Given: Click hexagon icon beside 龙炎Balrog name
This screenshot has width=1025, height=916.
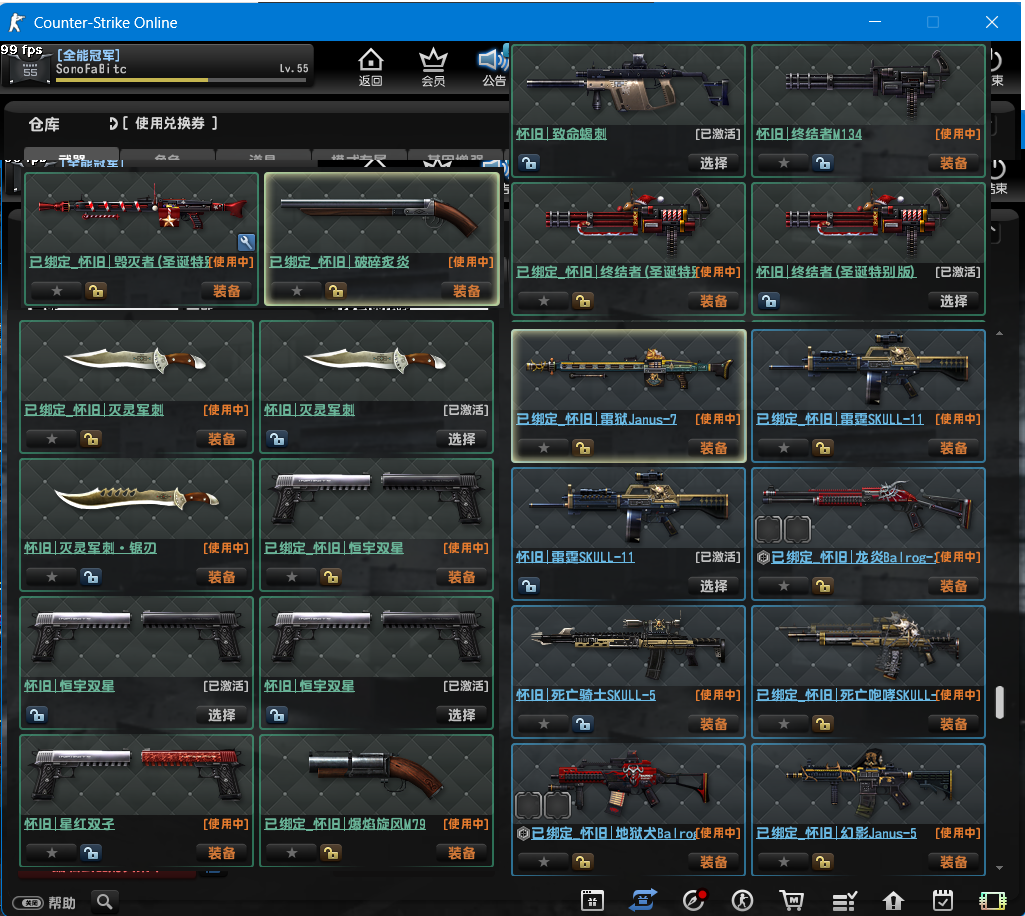Looking at the screenshot, I should coord(762,557).
